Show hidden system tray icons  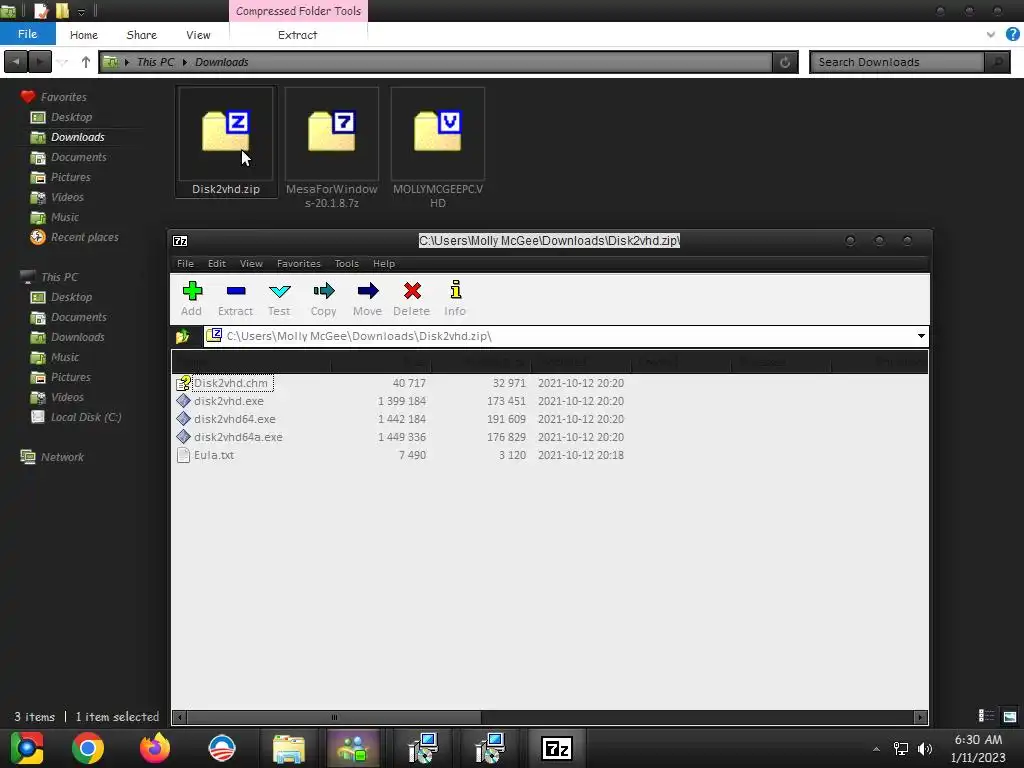coord(876,749)
